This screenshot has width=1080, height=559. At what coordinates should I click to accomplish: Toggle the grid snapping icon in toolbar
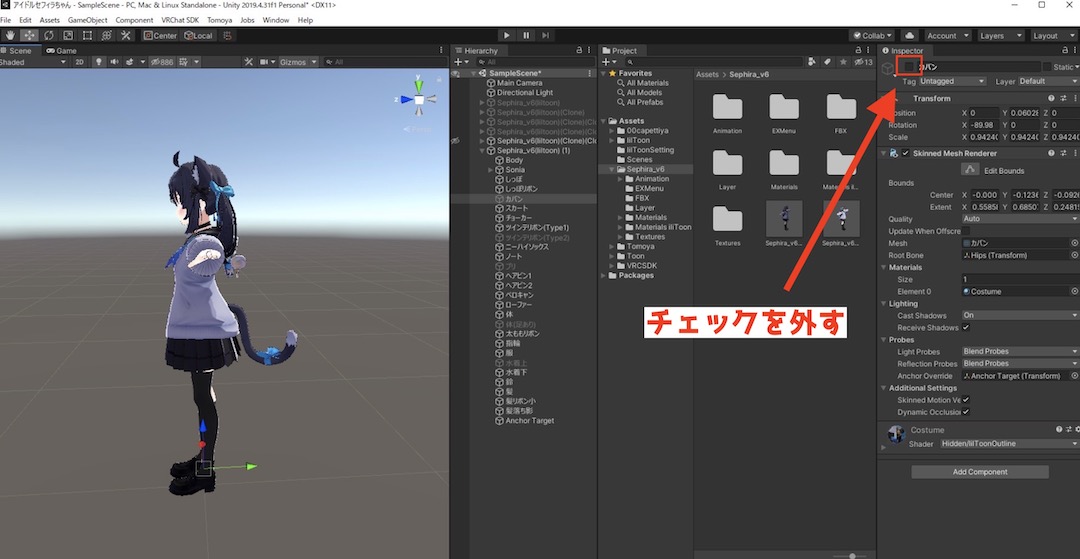pyautogui.click(x=228, y=35)
